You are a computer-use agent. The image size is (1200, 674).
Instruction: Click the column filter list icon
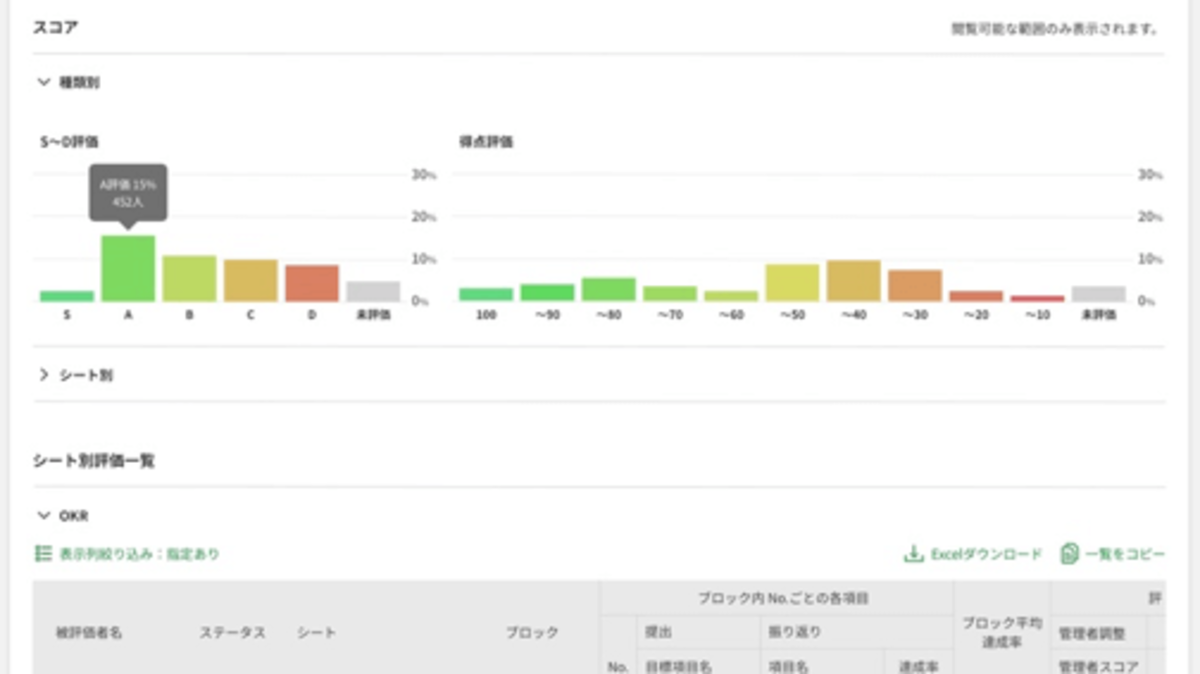43,553
